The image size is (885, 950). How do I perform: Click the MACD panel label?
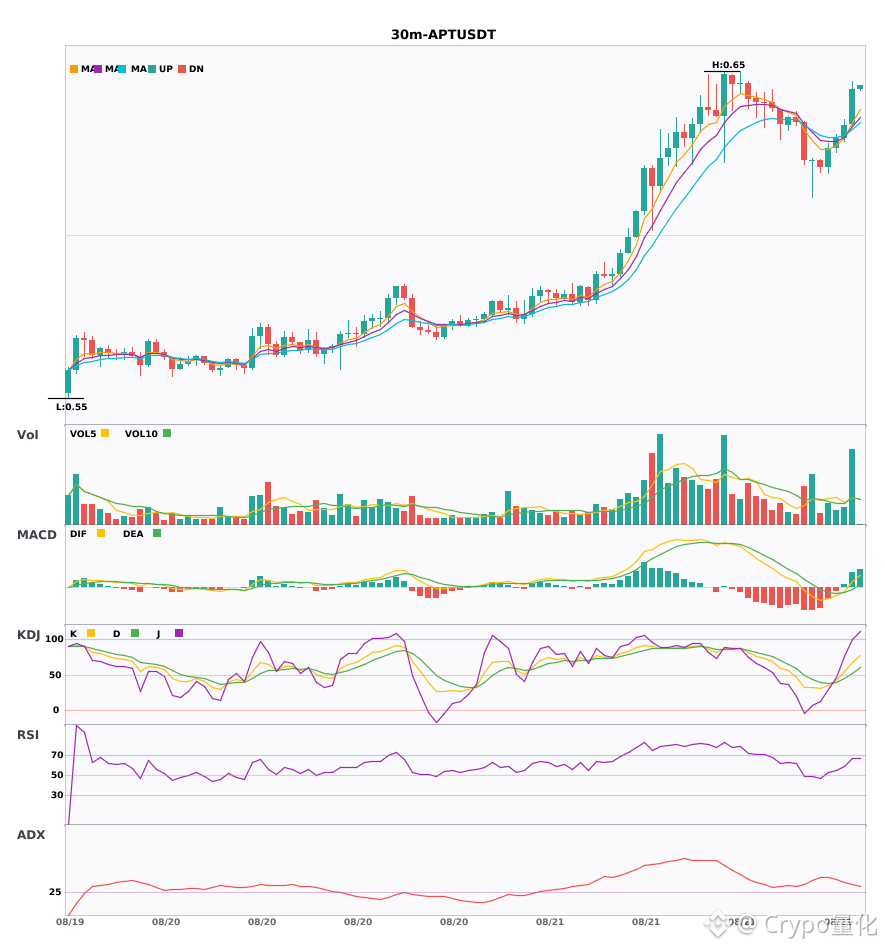click(36, 535)
